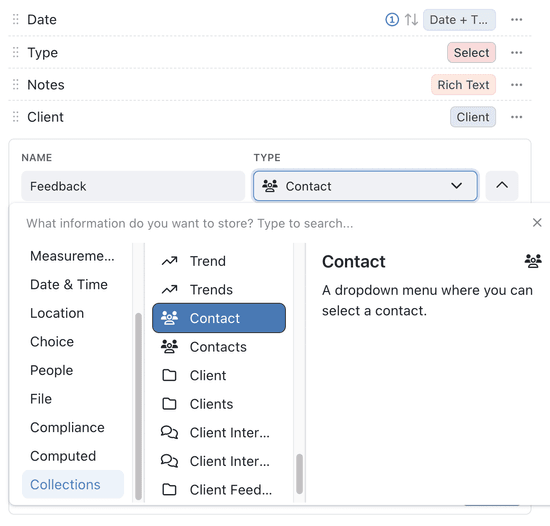
Task: Click the Select type badge on Type
Action: [471, 53]
